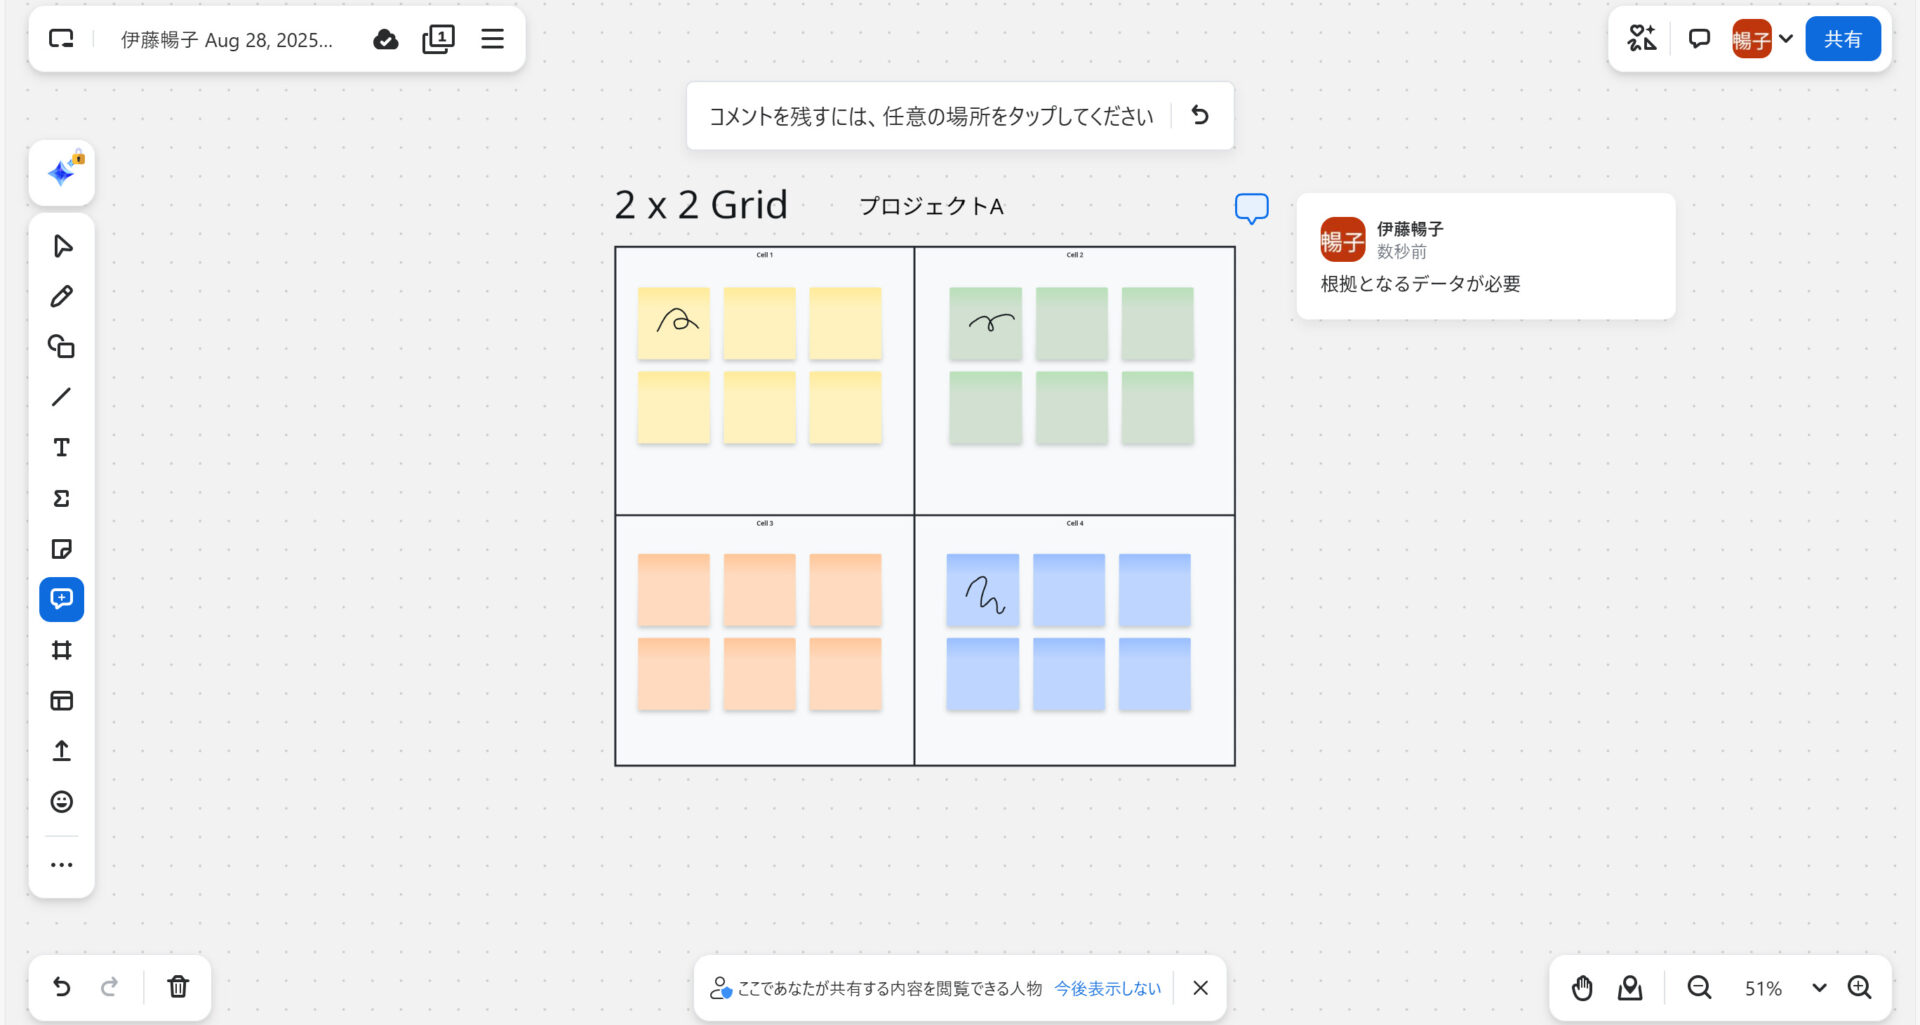1920x1025 pixels.
Task: Open the emoji stamp tool
Action: pyautogui.click(x=62, y=801)
